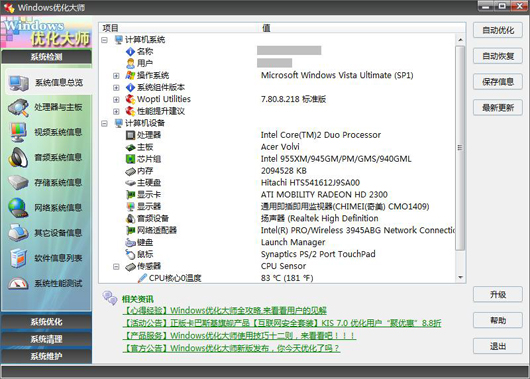Click the 最新更新 button
Screen dimensions: 530x379
tap(498, 108)
